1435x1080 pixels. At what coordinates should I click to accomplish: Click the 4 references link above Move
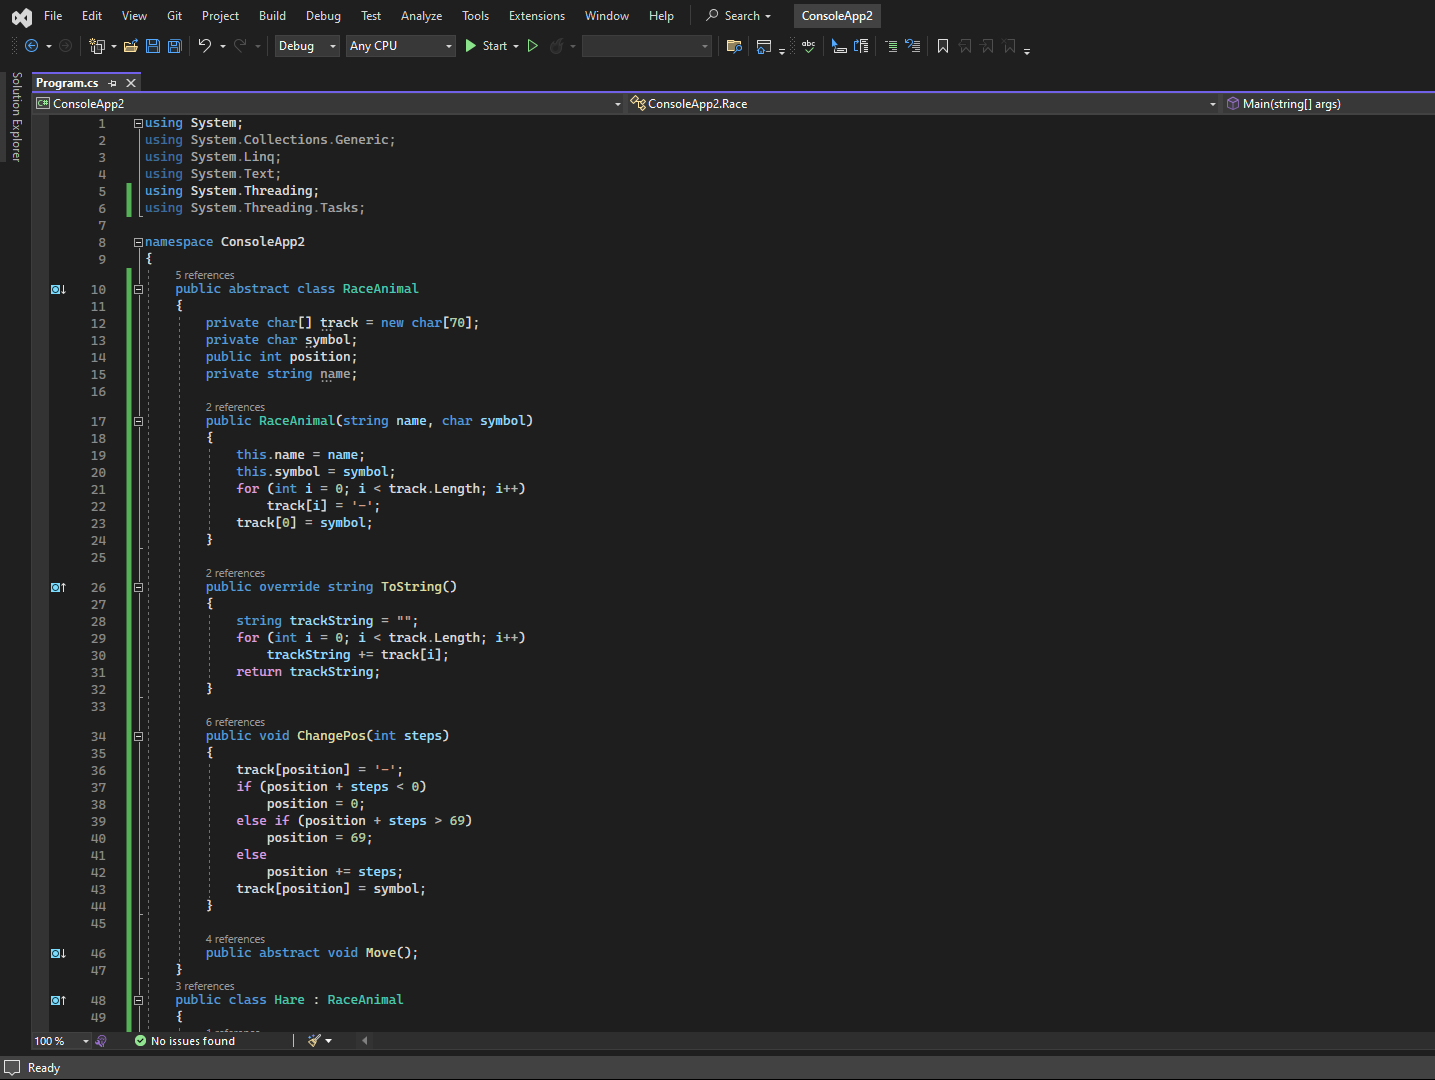tap(235, 939)
